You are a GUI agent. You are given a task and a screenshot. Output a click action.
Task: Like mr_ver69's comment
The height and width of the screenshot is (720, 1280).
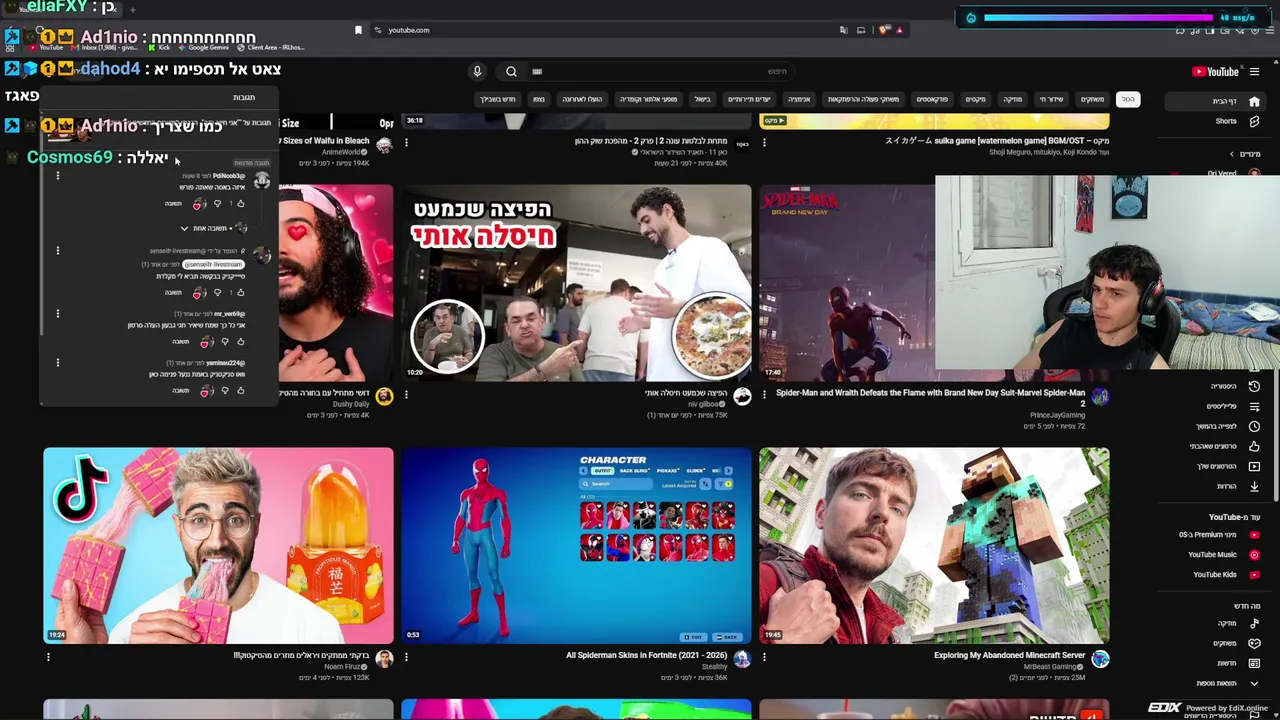[x=240, y=342]
